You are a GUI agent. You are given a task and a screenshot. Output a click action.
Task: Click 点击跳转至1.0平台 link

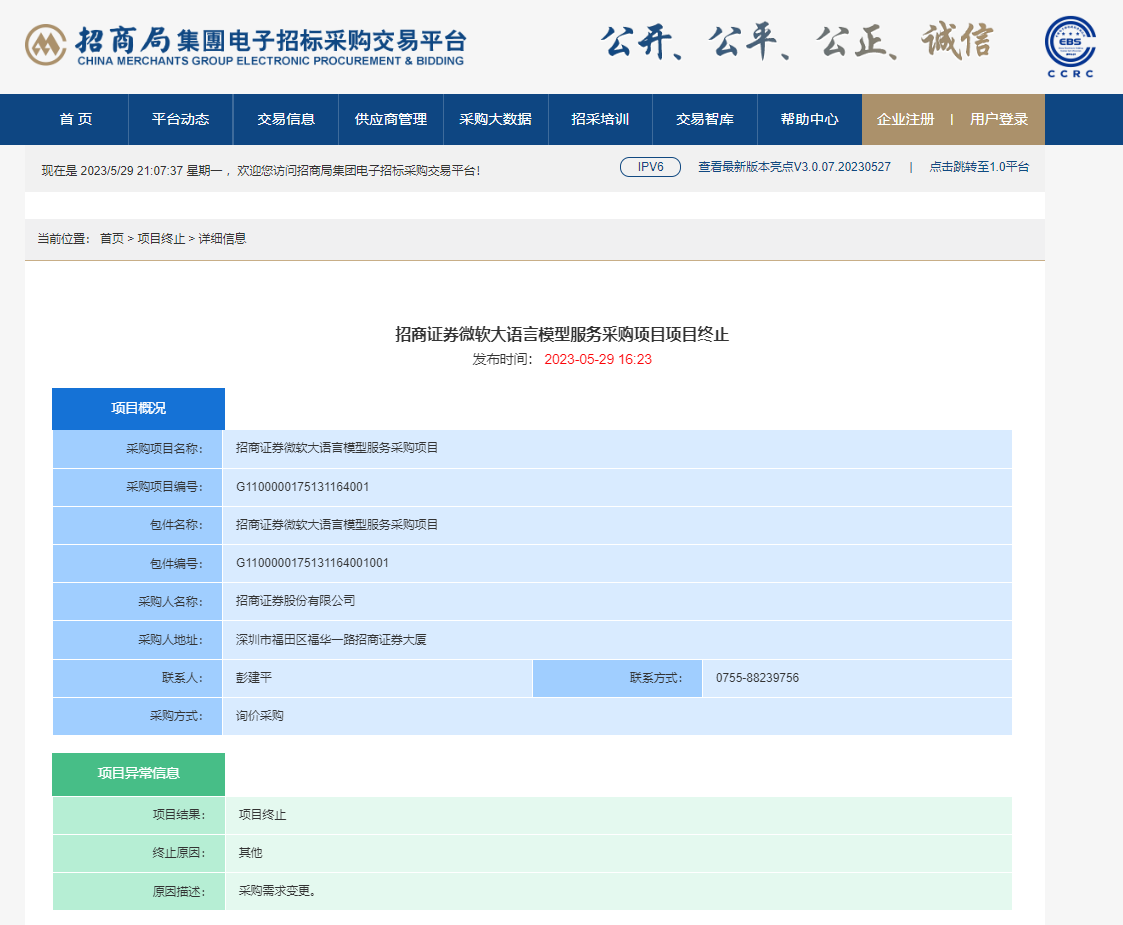976,167
